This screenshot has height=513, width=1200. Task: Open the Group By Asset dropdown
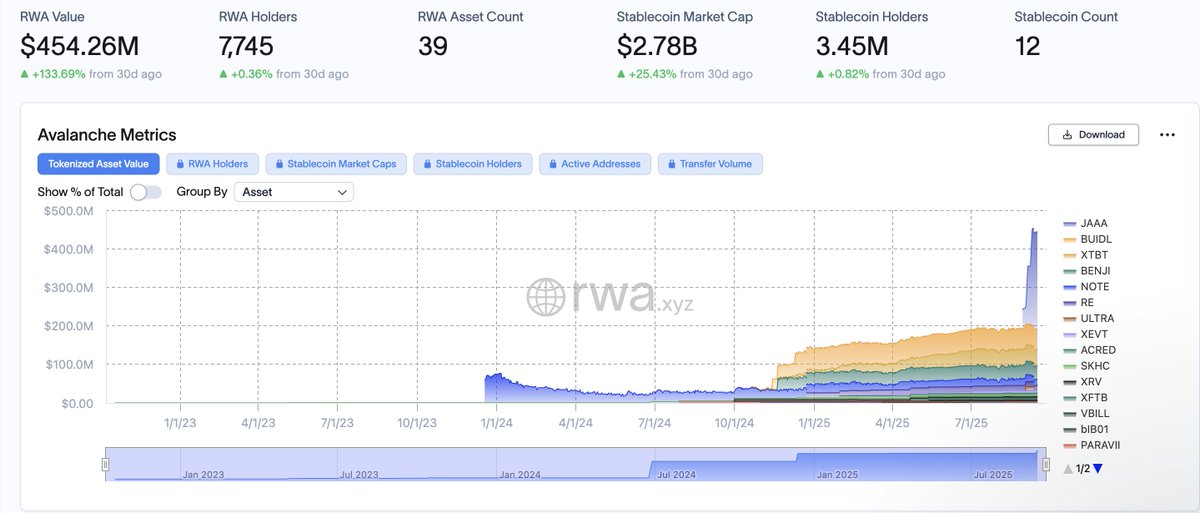(x=293, y=191)
